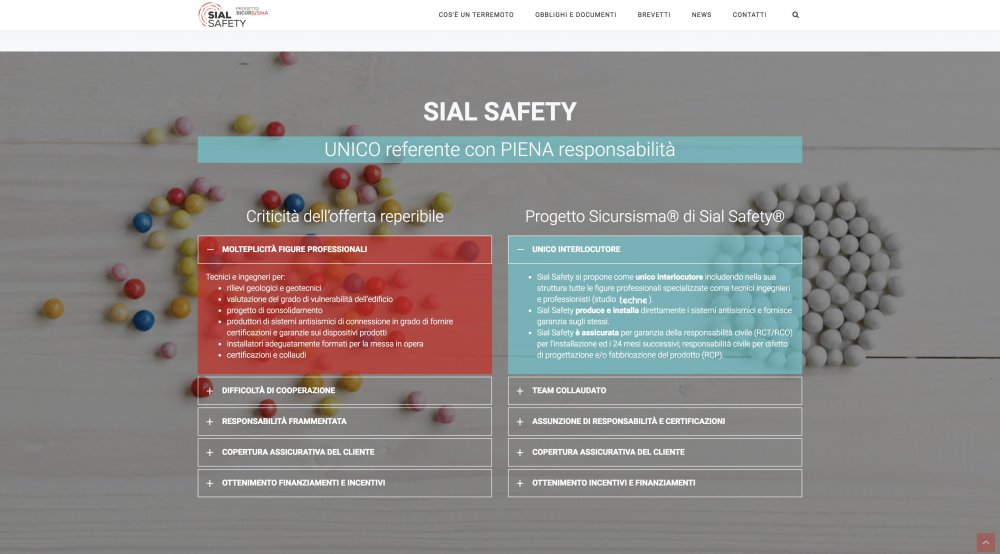Expand left COPERTURA ASSICURATIVA DEL CLIENTE under Criticità
This screenshot has width=1000, height=554.
344,452
